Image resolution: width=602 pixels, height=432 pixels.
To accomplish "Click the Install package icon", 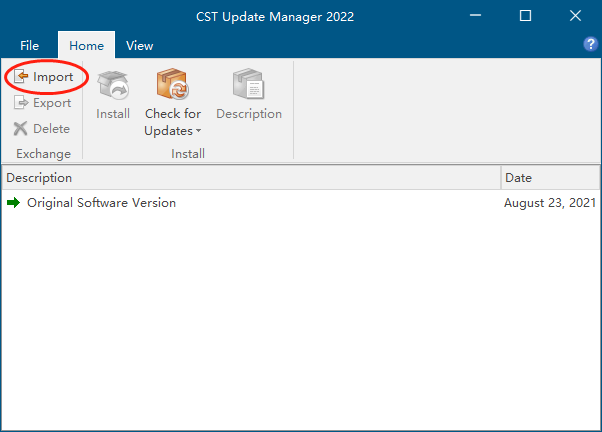I will pyautogui.click(x=113, y=84).
